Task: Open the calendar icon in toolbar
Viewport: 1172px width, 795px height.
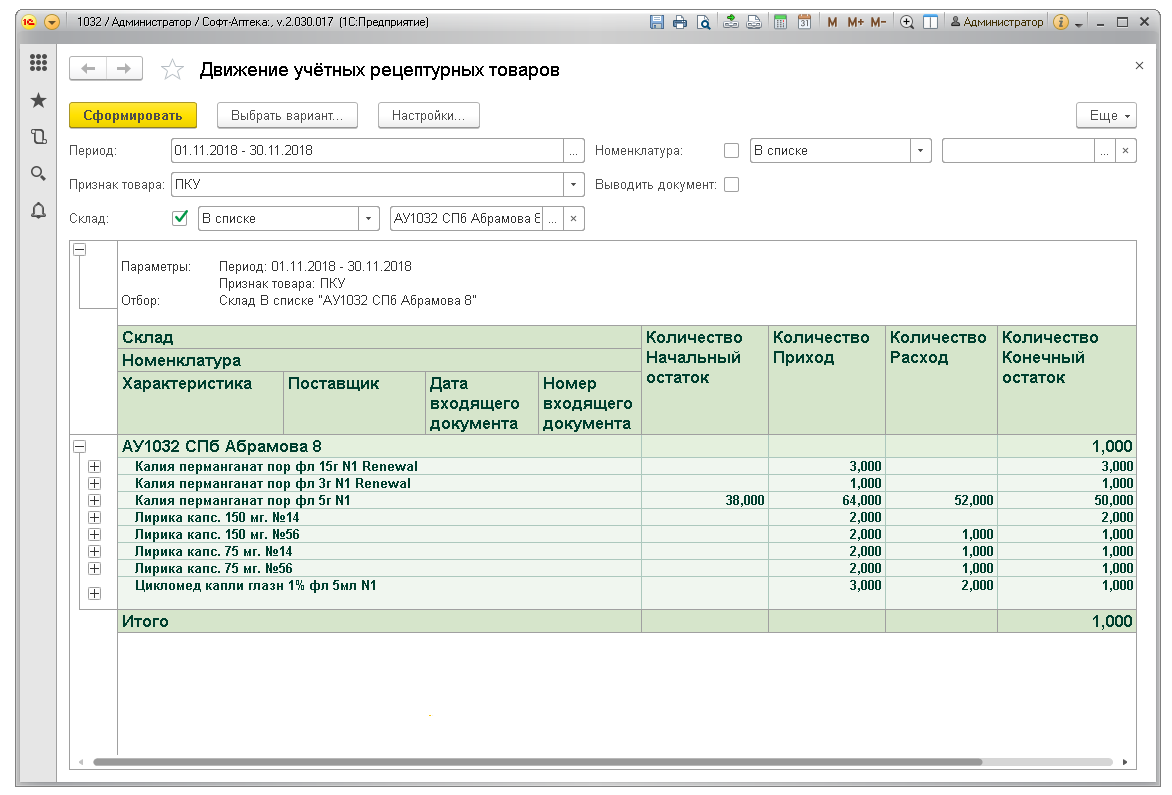Action: [803, 22]
